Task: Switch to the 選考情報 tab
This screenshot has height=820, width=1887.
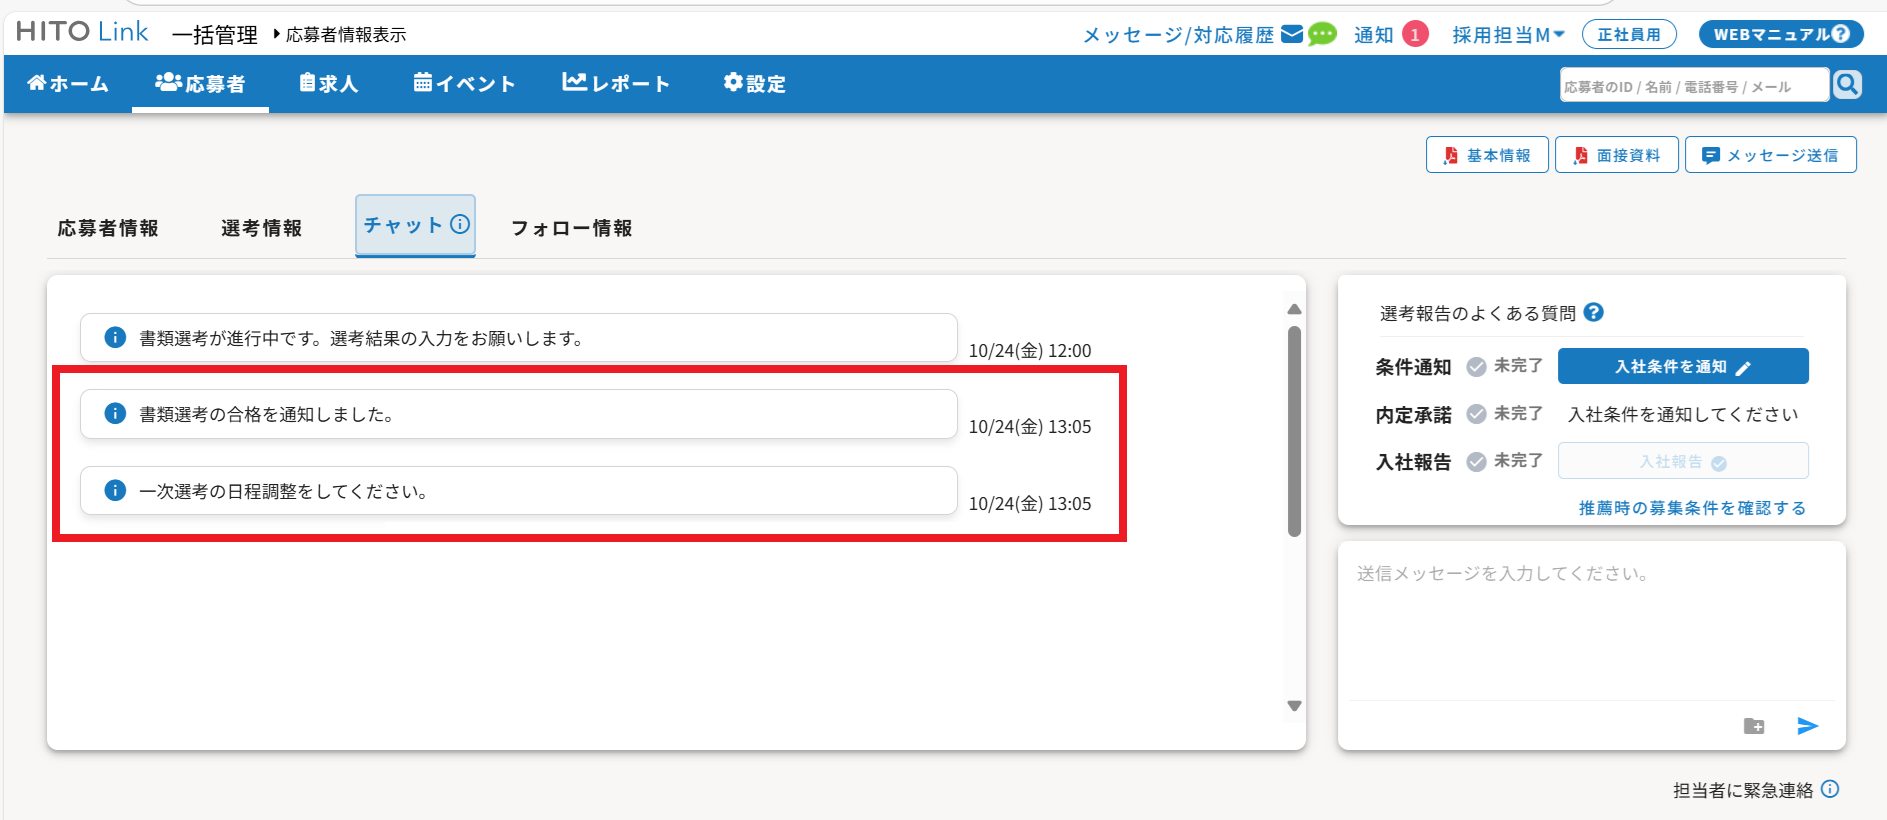Action: [x=261, y=228]
